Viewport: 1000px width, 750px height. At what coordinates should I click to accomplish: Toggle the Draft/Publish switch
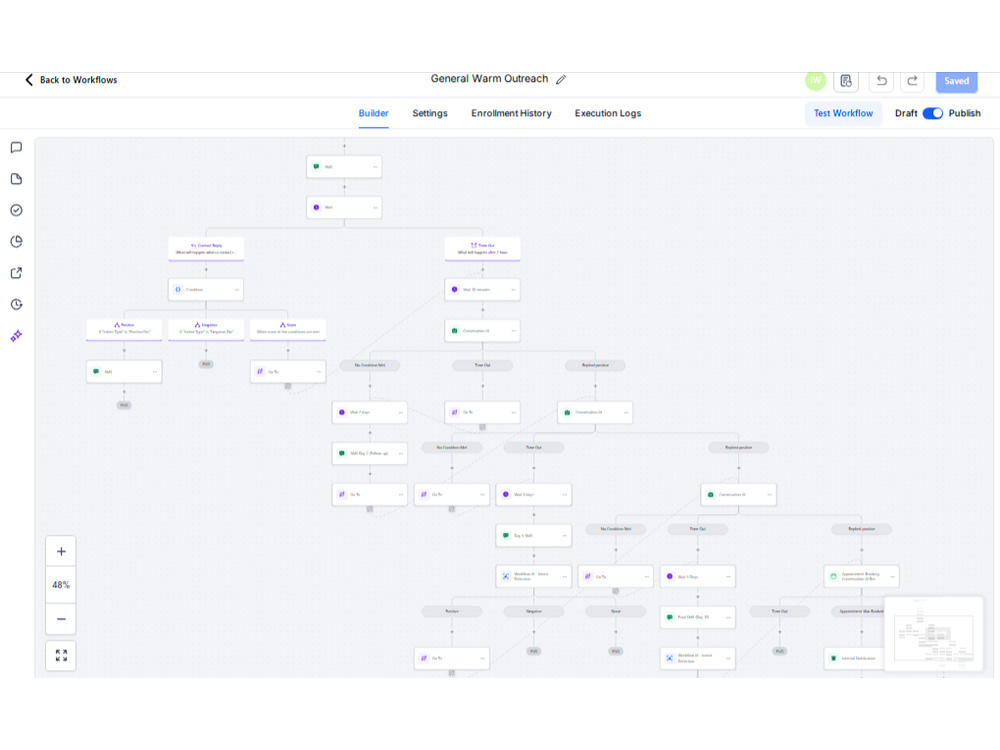click(932, 113)
